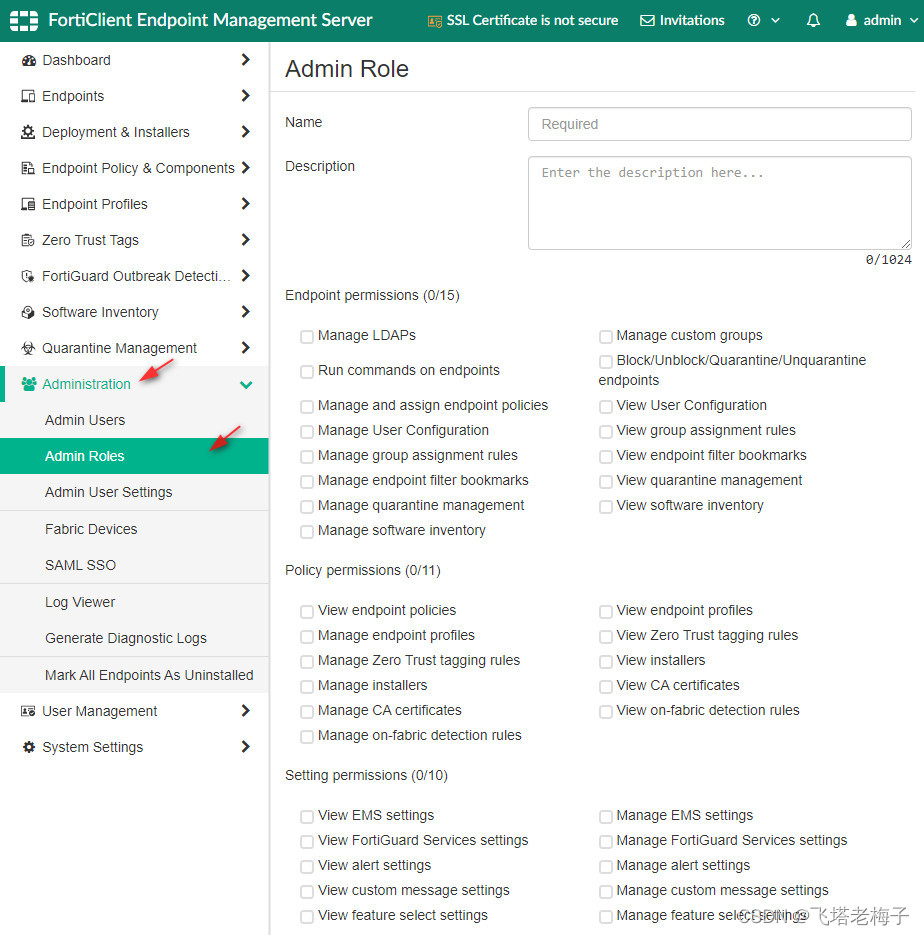
Task: Click the Dashboard gauge icon
Action: coord(28,60)
